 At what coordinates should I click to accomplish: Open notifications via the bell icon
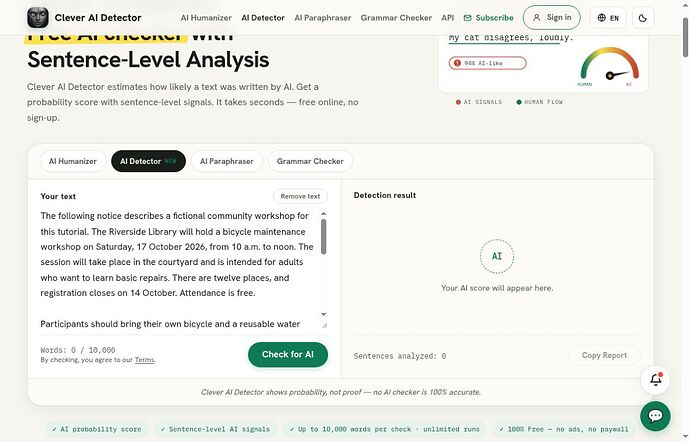[656, 379]
